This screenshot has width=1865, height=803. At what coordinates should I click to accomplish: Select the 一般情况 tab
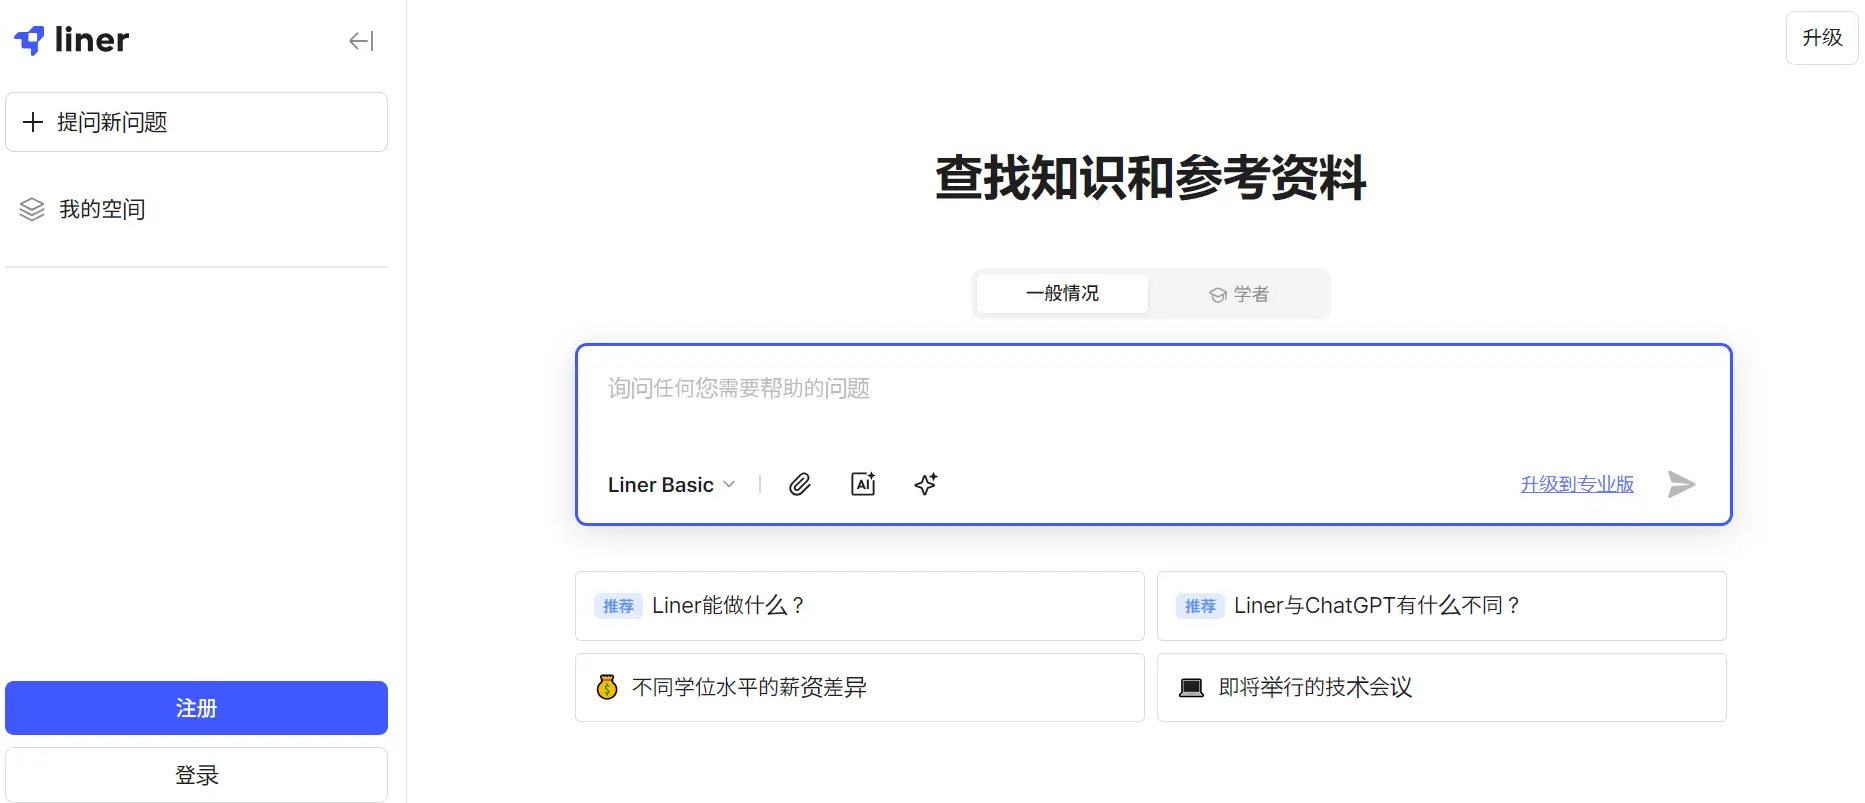(1062, 294)
